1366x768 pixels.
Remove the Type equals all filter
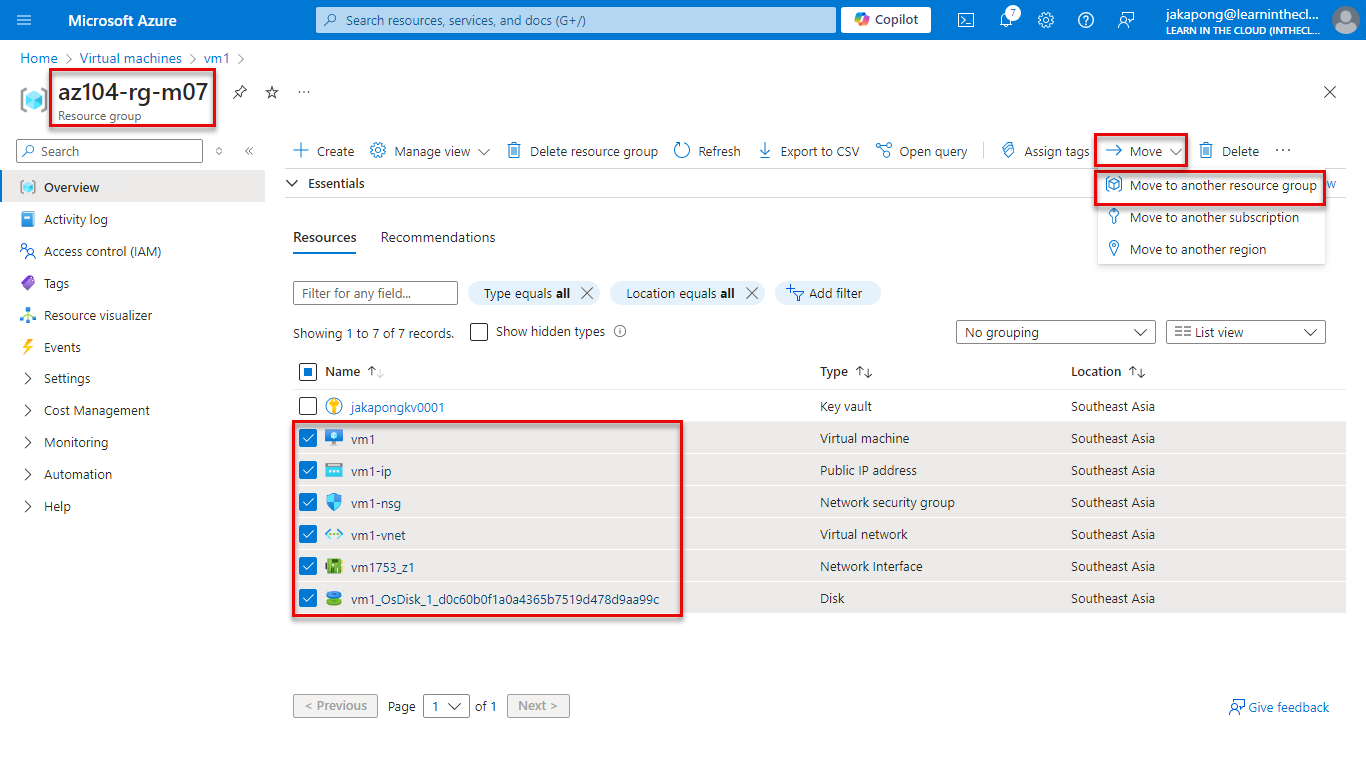pos(588,293)
